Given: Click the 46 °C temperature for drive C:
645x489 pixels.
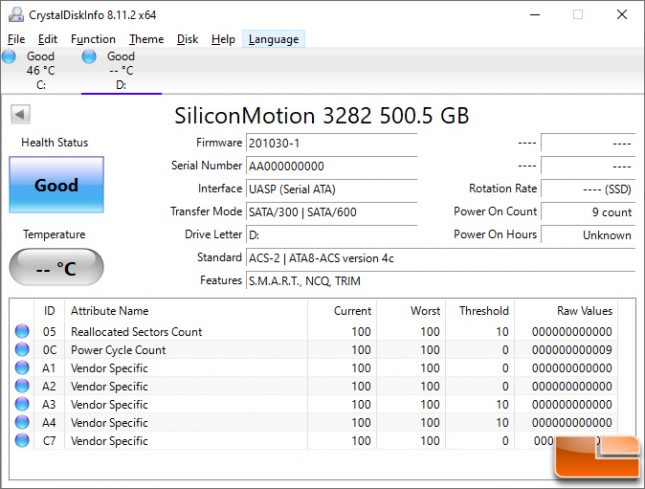Looking at the screenshot, I should 40,71.
